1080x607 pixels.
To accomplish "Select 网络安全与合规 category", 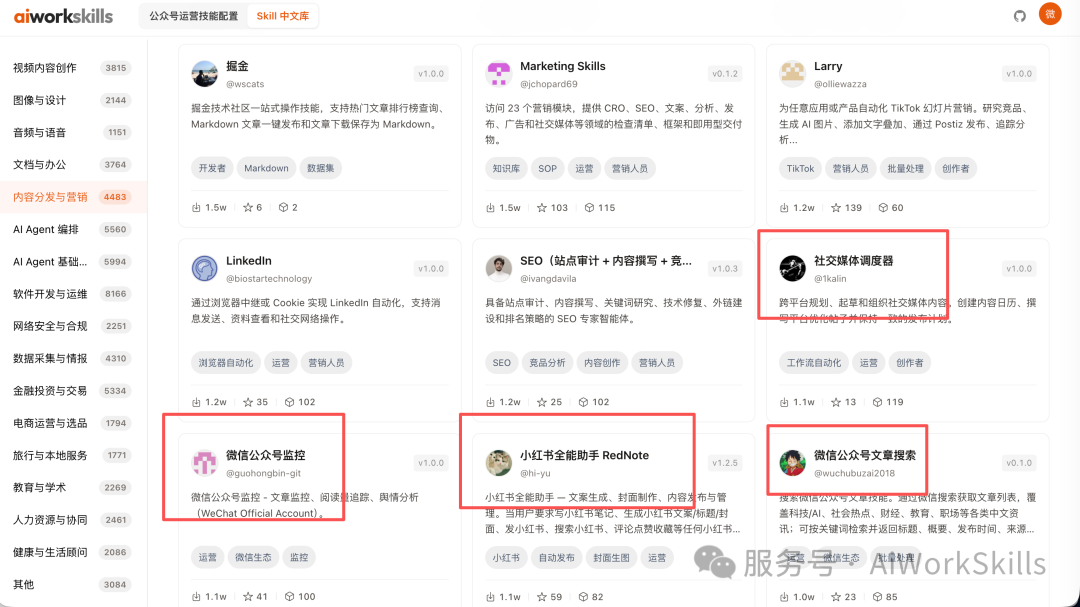I will [73, 326].
